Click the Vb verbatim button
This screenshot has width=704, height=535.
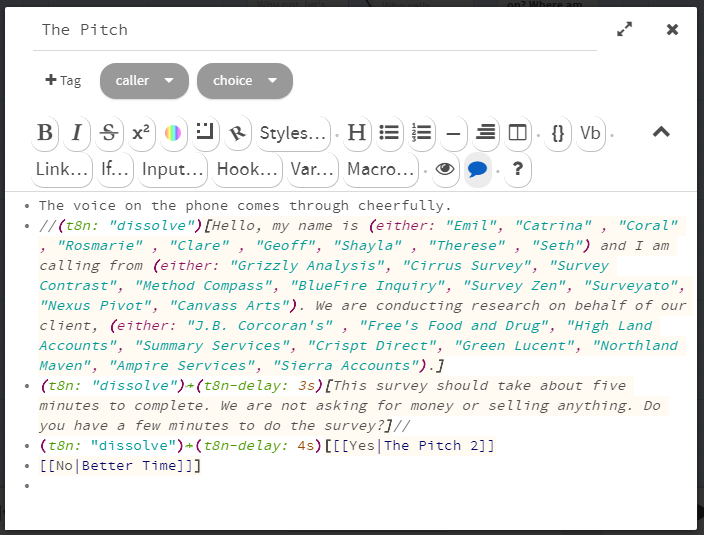click(590, 133)
